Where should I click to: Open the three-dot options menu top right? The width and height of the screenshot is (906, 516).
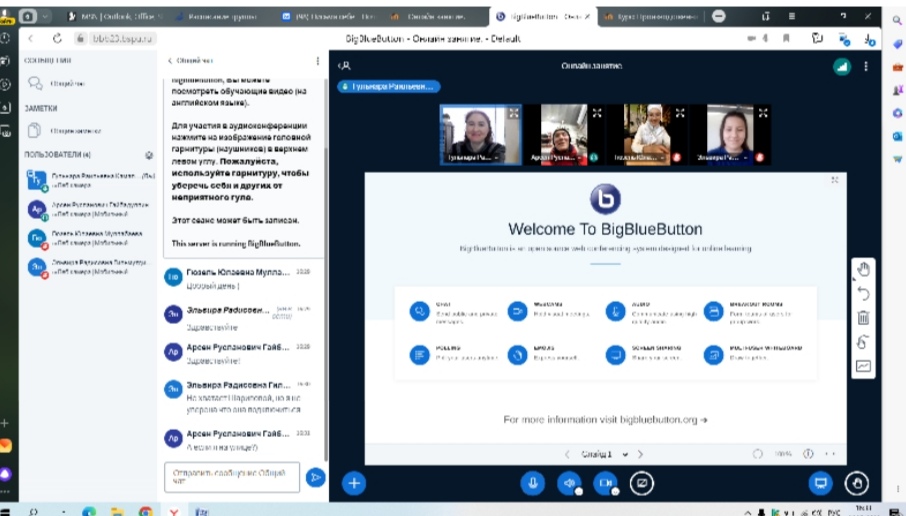(866, 66)
